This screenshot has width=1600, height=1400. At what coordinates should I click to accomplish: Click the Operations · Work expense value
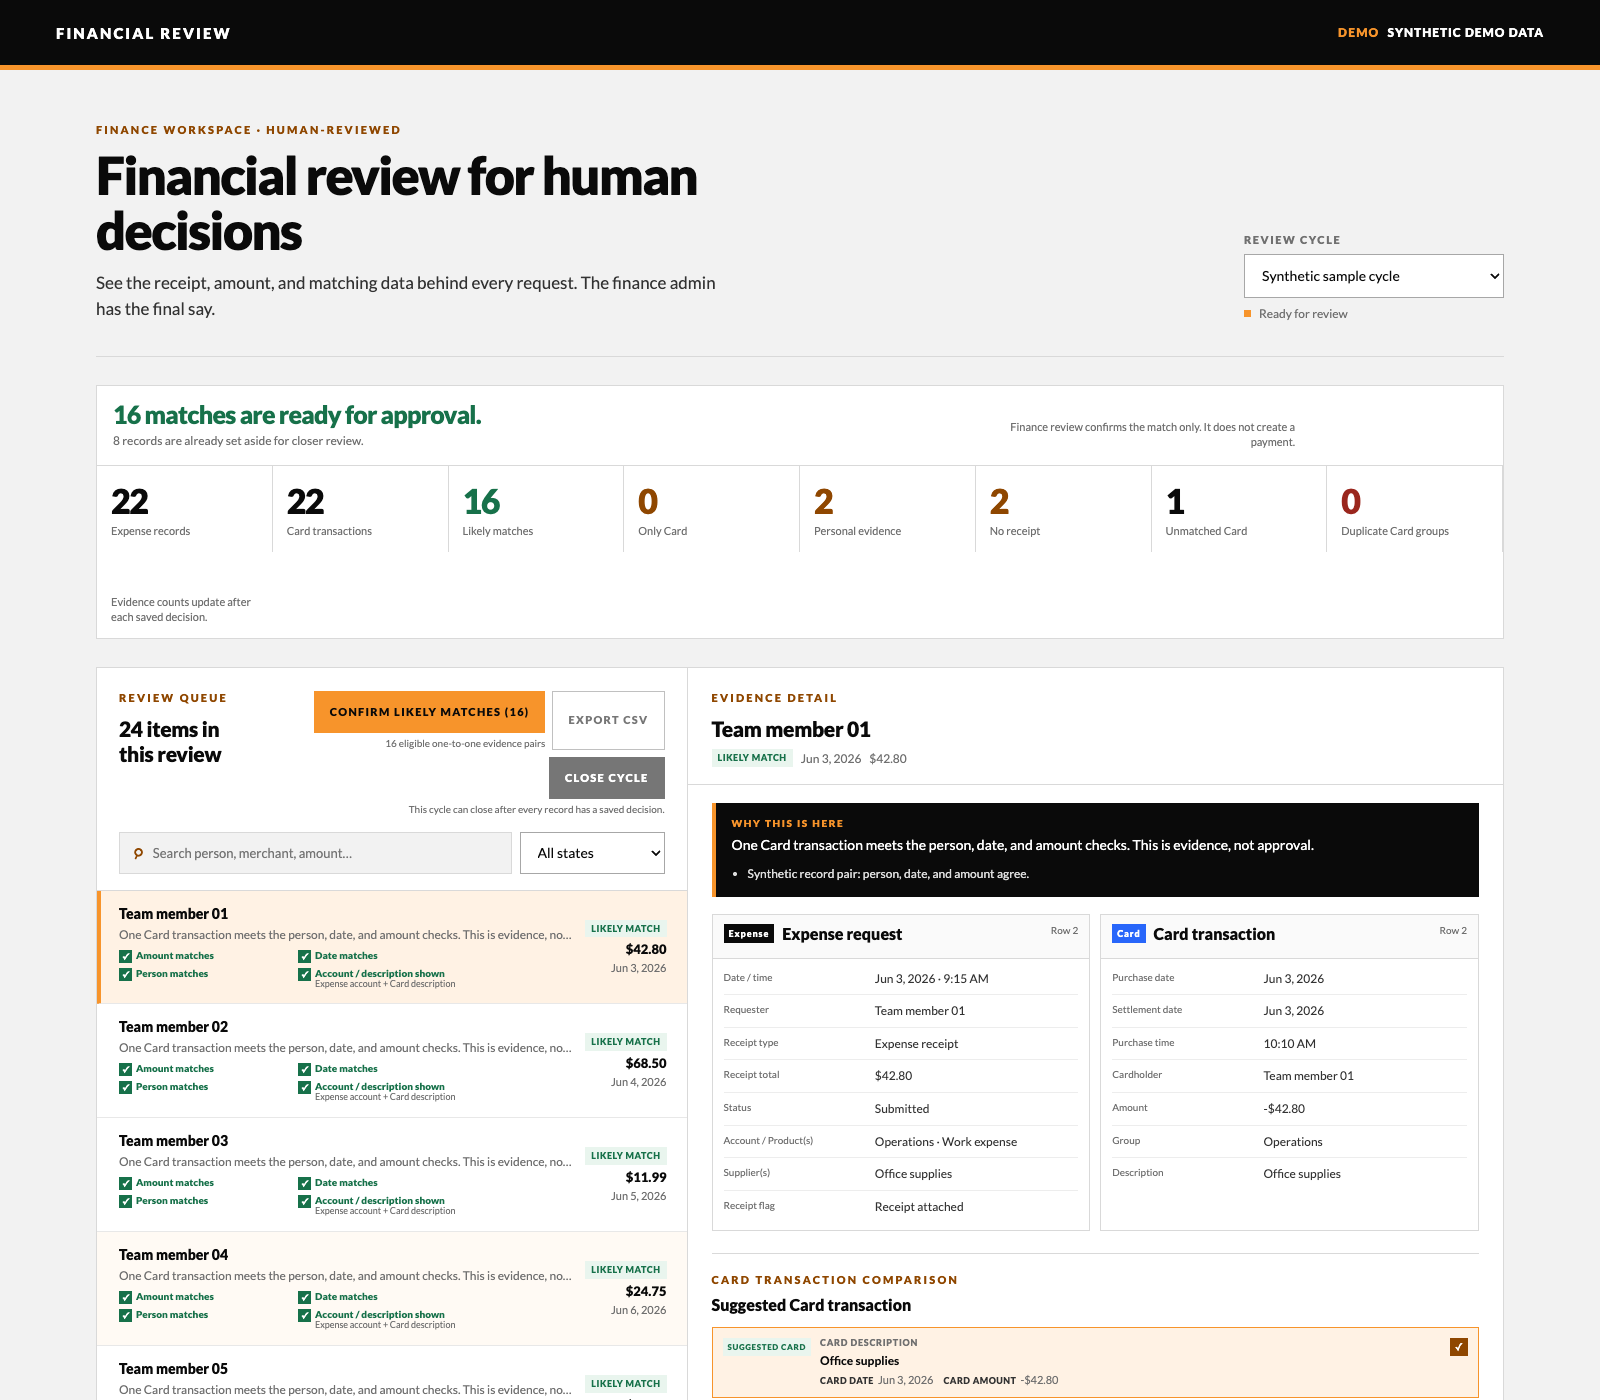946,1142
